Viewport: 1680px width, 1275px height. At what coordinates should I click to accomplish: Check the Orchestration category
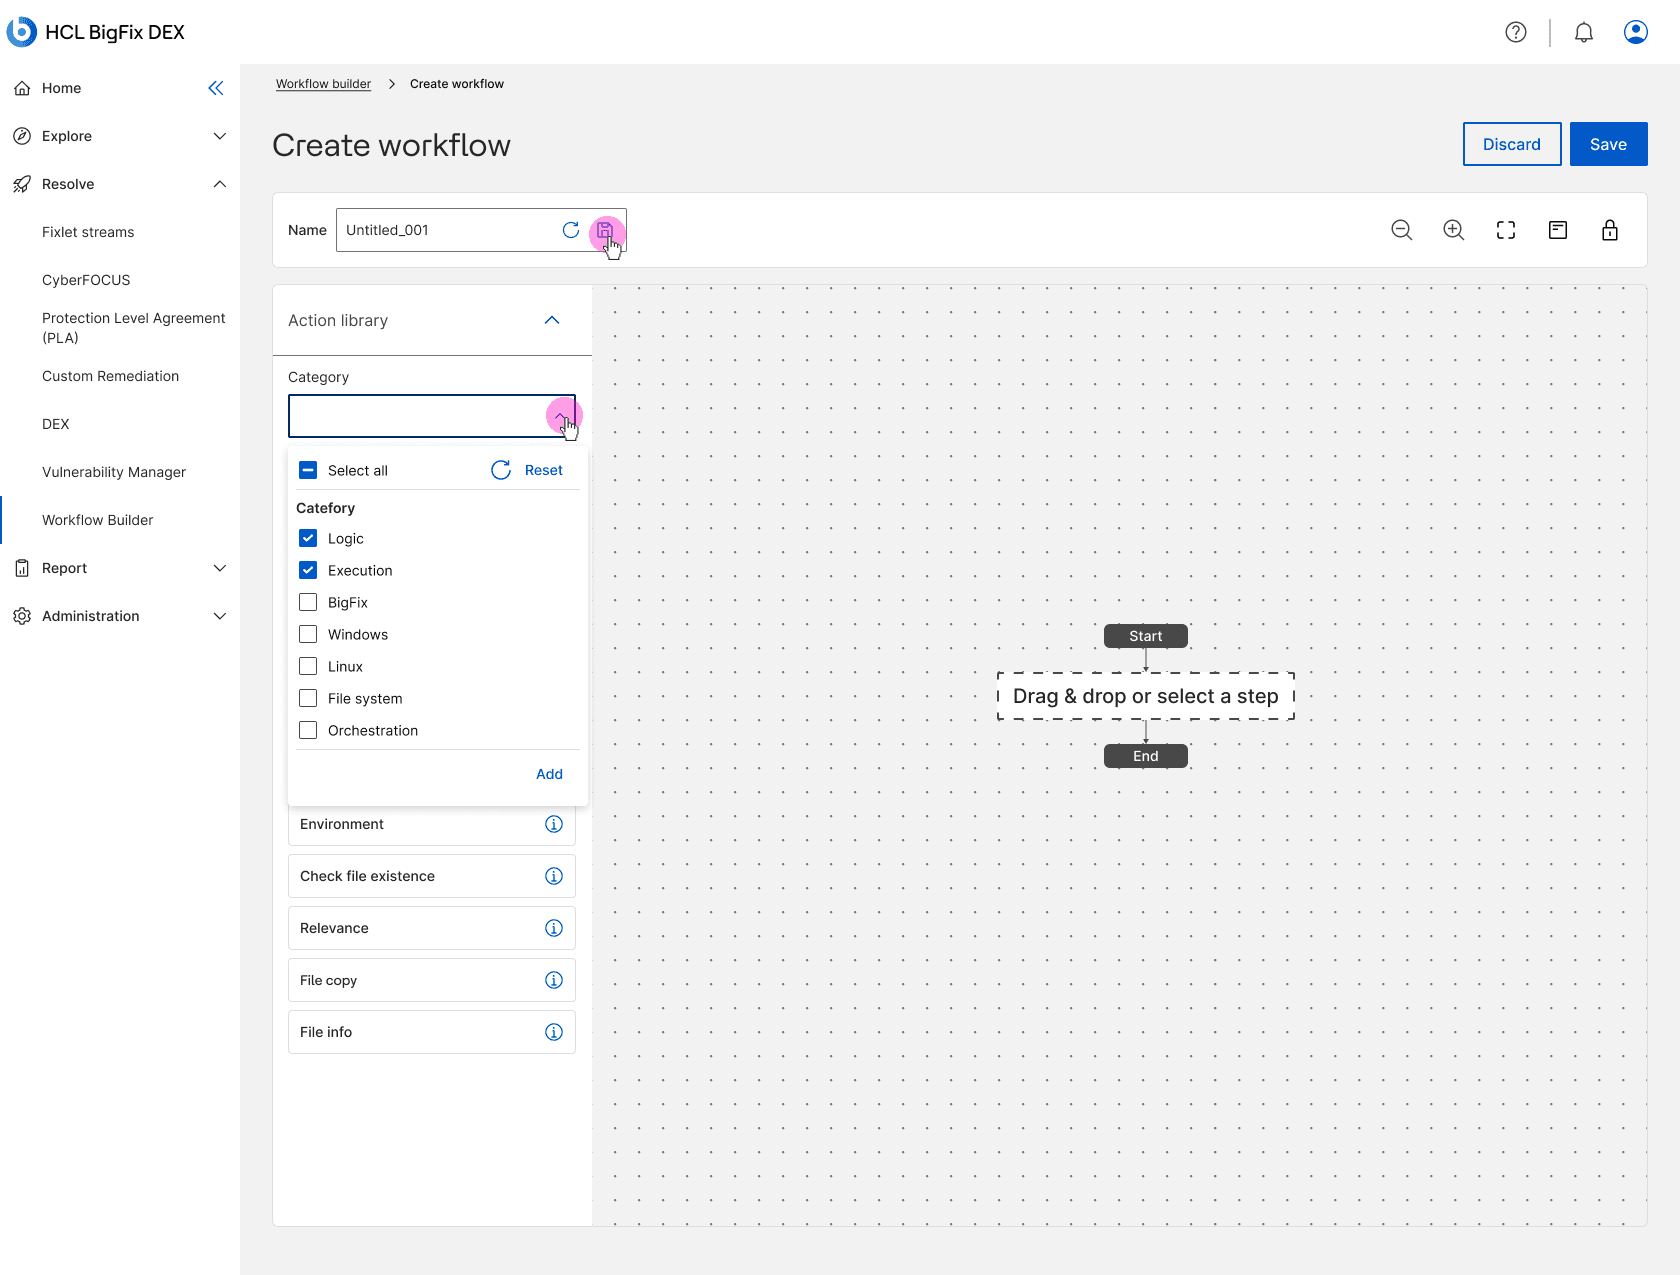pyautogui.click(x=308, y=730)
